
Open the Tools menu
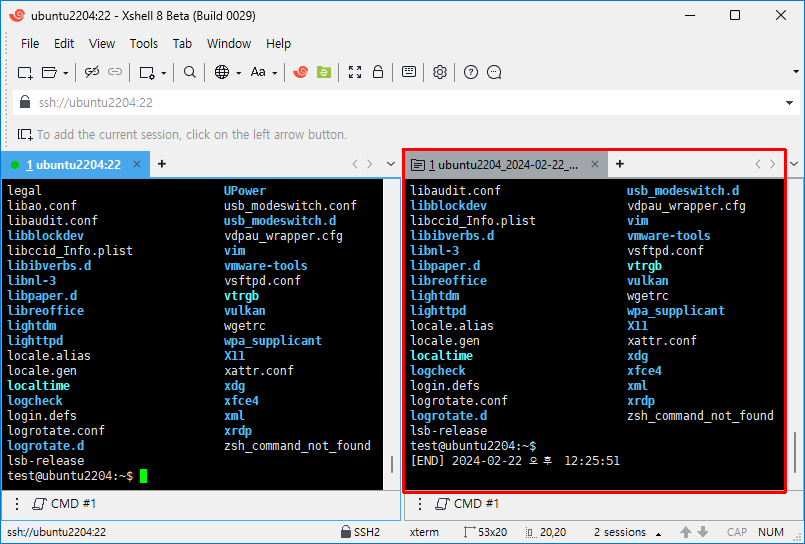tap(144, 43)
